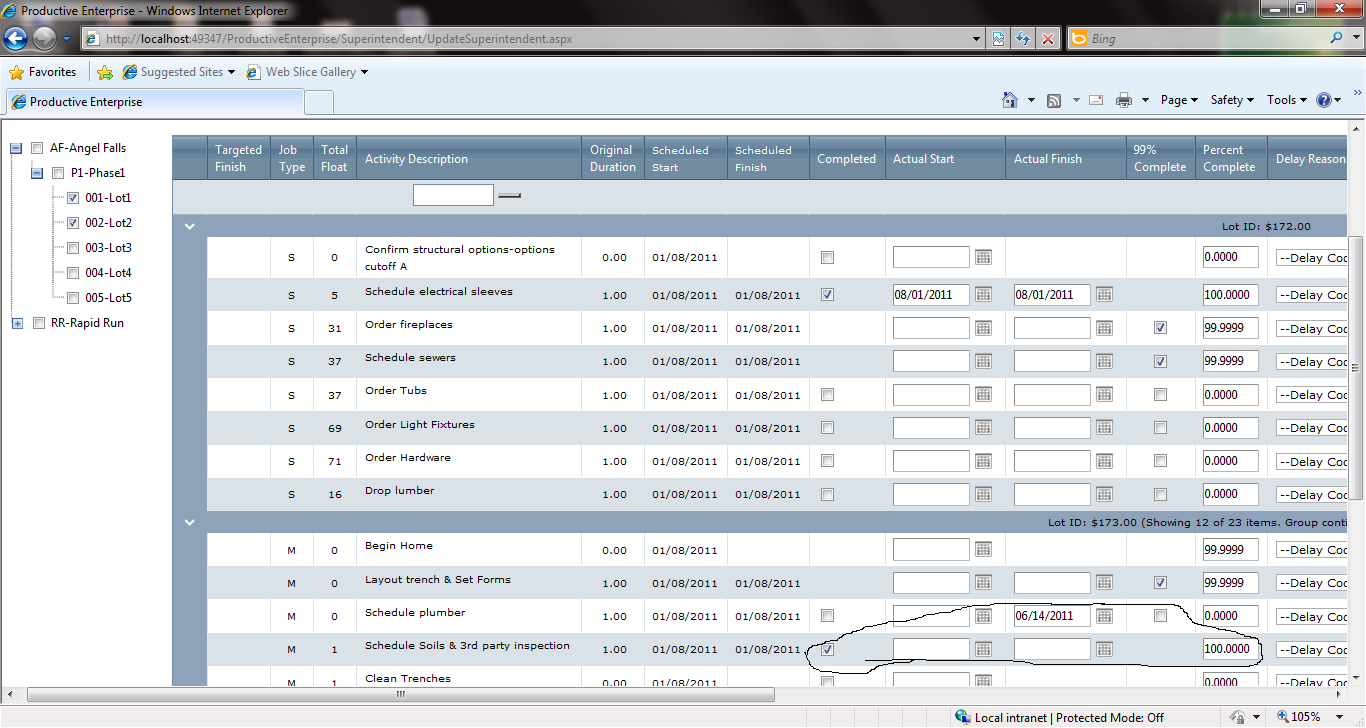Viewport: 1366px width, 728px height.
Task: Open Actual Finish calendar for Schedule sewers
Action: pyautogui.click(x=1104, y=361)
